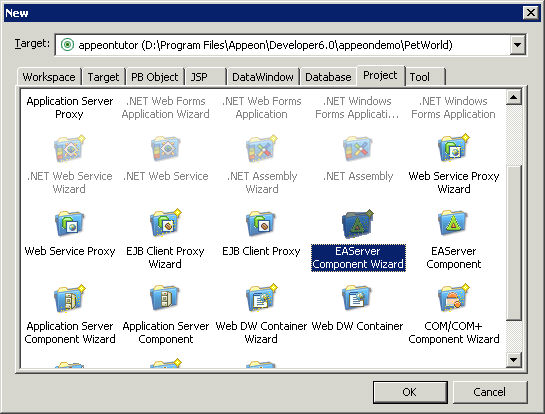Dismiss the dialog with Cancel

click(489, 392)
